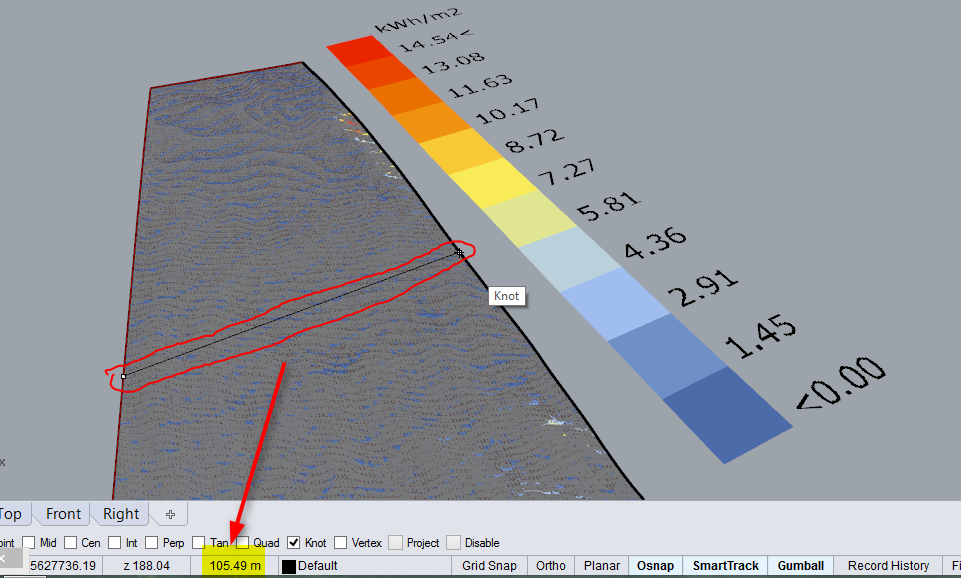This screenshot has width=961, height=578.
Task: Tick the Project osnap checkbox
Action: 395,542
